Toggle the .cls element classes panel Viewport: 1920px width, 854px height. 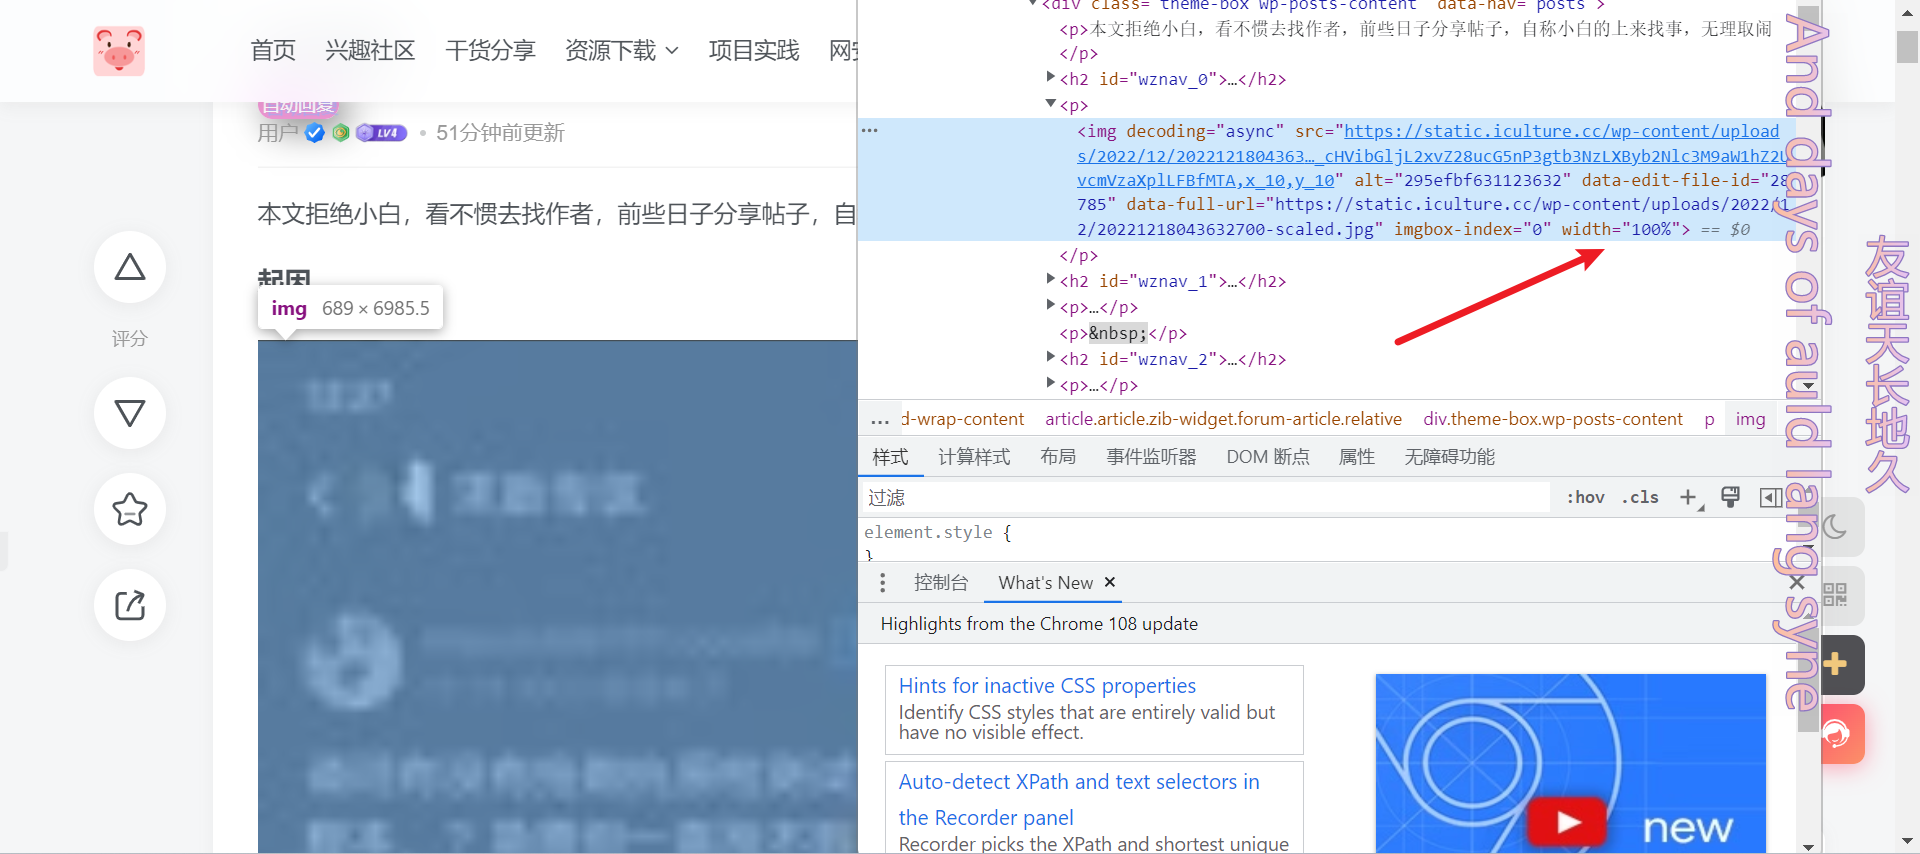coord(1640,497)
